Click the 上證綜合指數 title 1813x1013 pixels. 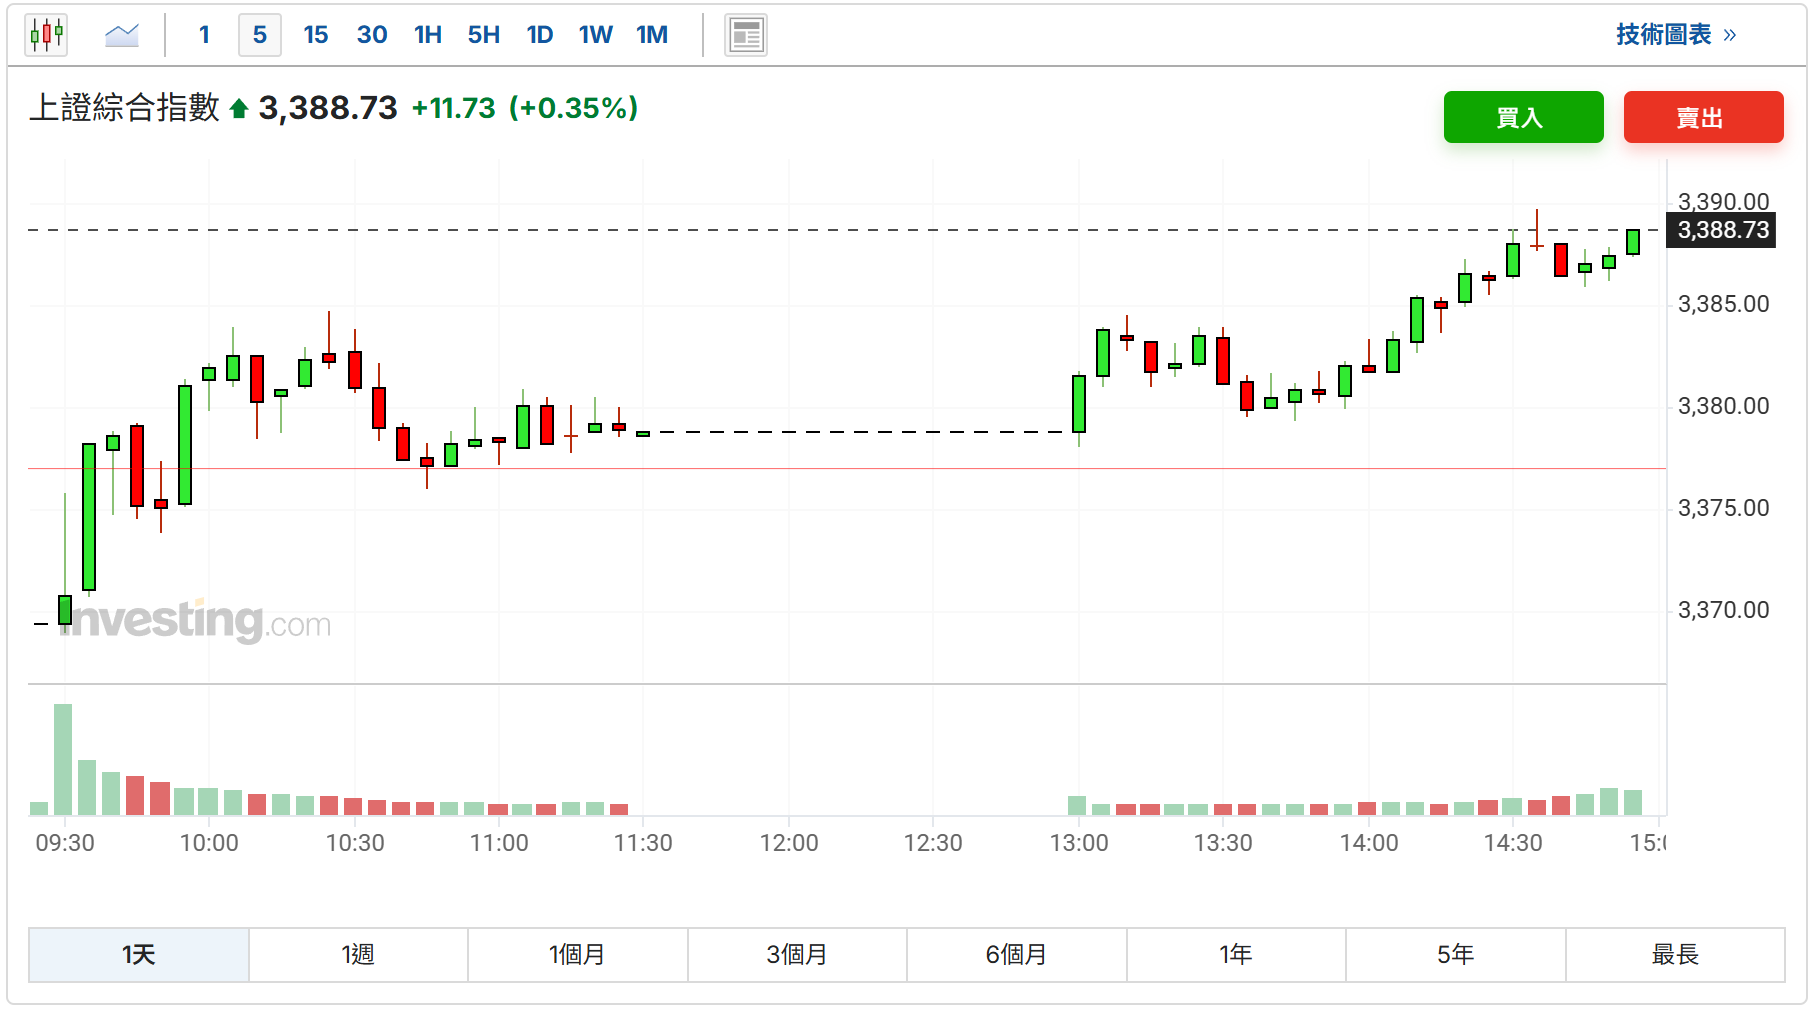pyautogui.click(x=124, y=108)
